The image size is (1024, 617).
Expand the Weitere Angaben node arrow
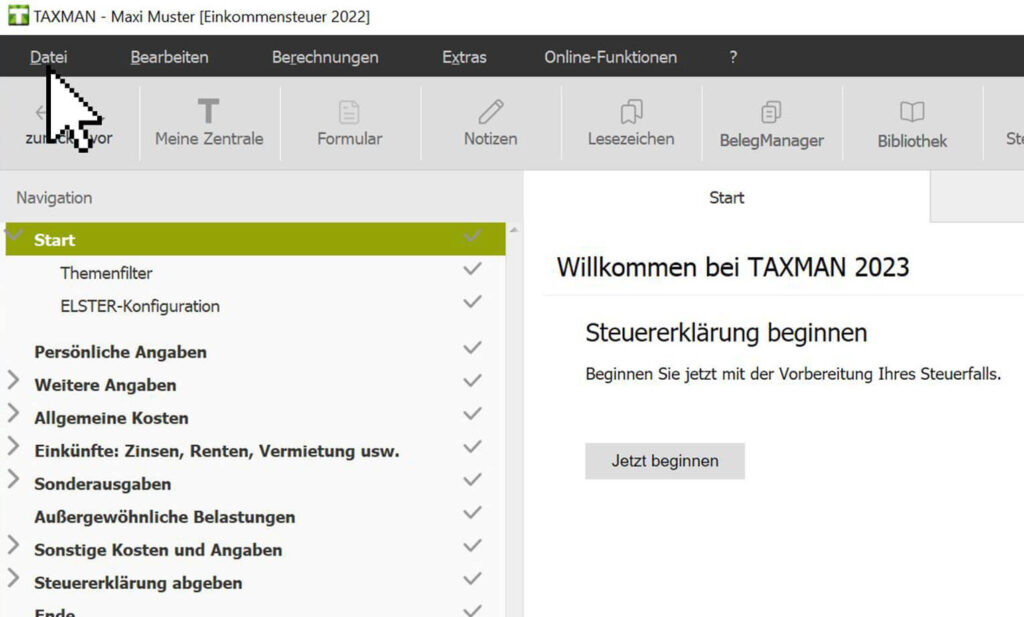[13, 380]
